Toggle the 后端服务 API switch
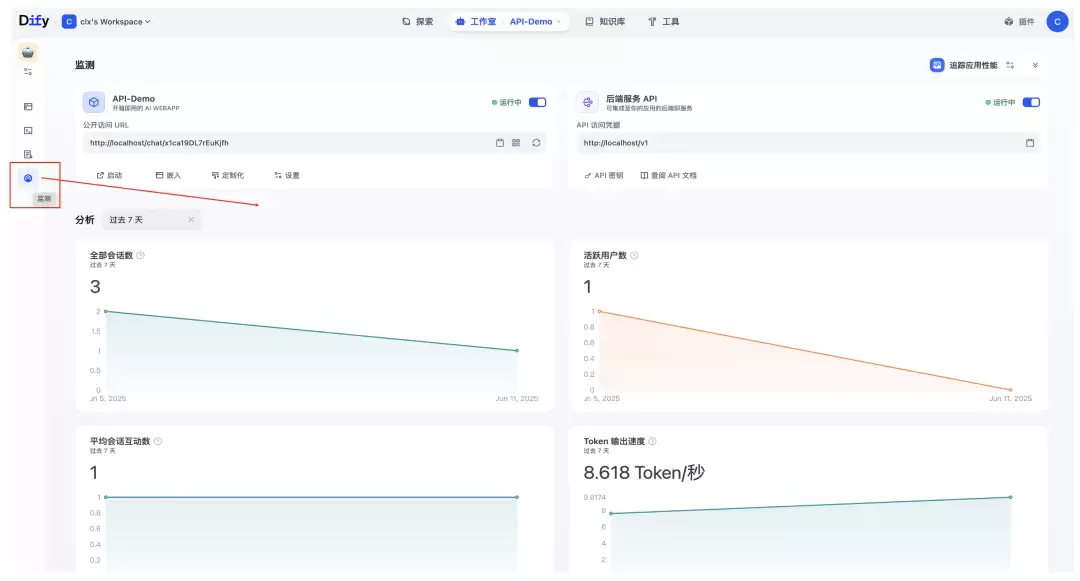The height and width of the screenshot is (581, 1080). [x=1031, y=103]
